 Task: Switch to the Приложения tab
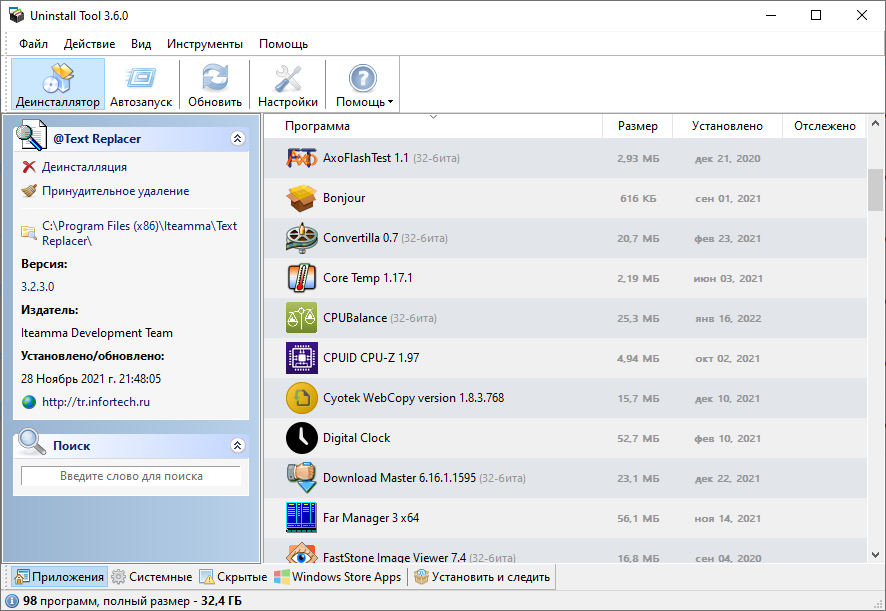pyautogui.click(x=59, y=577)
